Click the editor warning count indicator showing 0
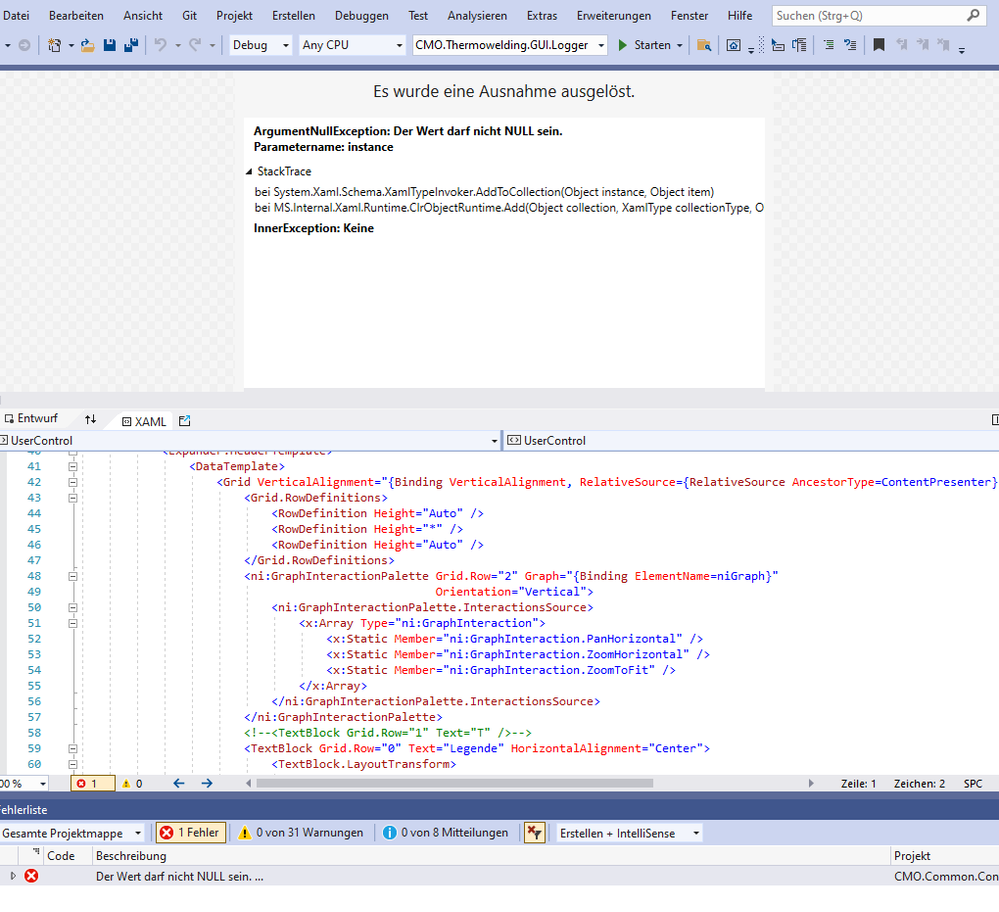This screenshot has height=912, width=999. point(133,784)
